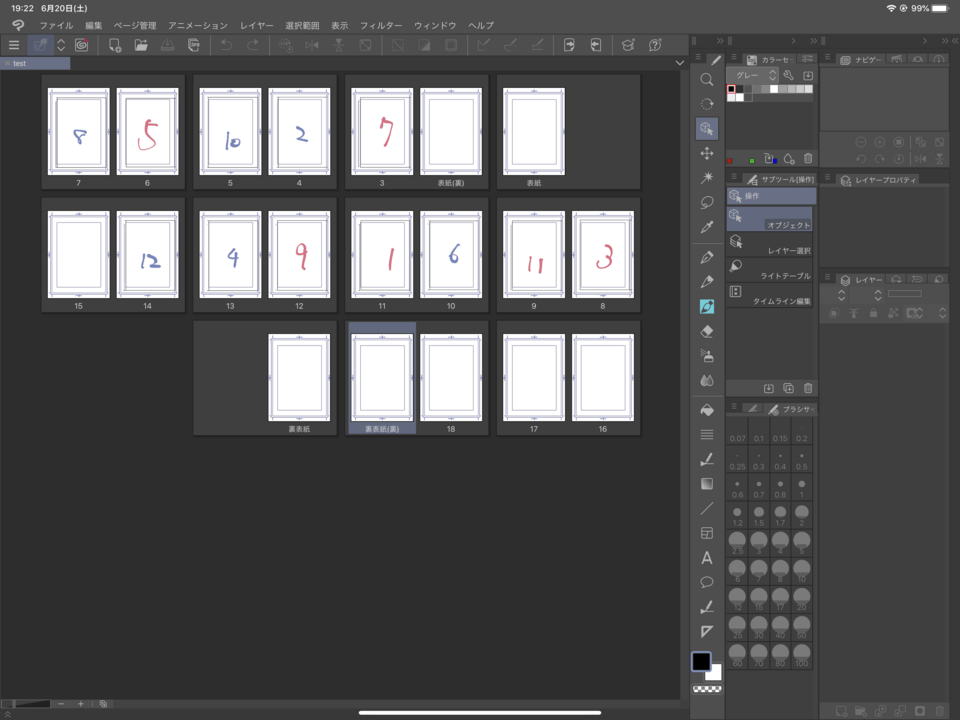Select the タイムライン編集 sub tool
960x720 pixels.
coord(770,294)
